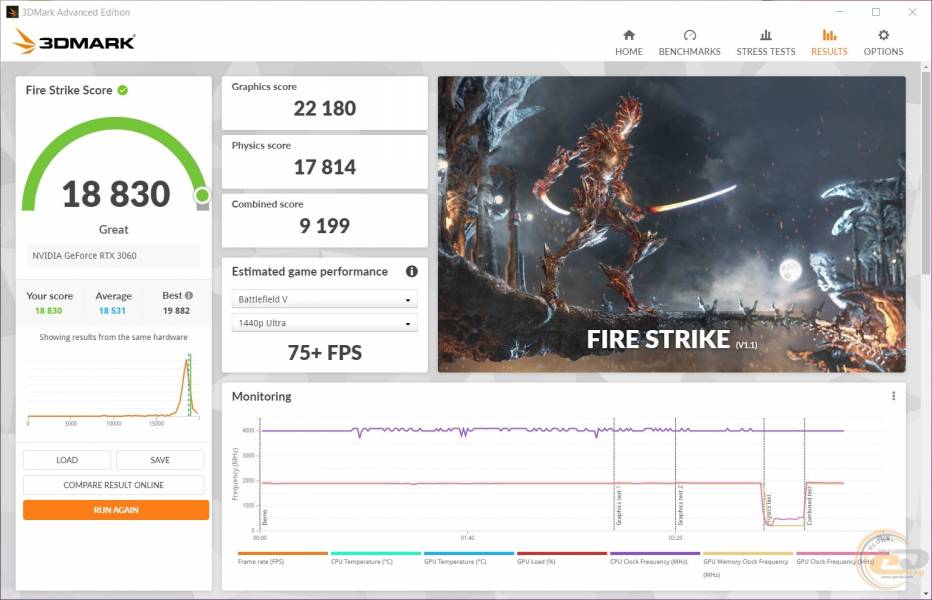This screenshot has width=932, height=600.
Task: Click the info icon next to Best
Action: [188, 295]
